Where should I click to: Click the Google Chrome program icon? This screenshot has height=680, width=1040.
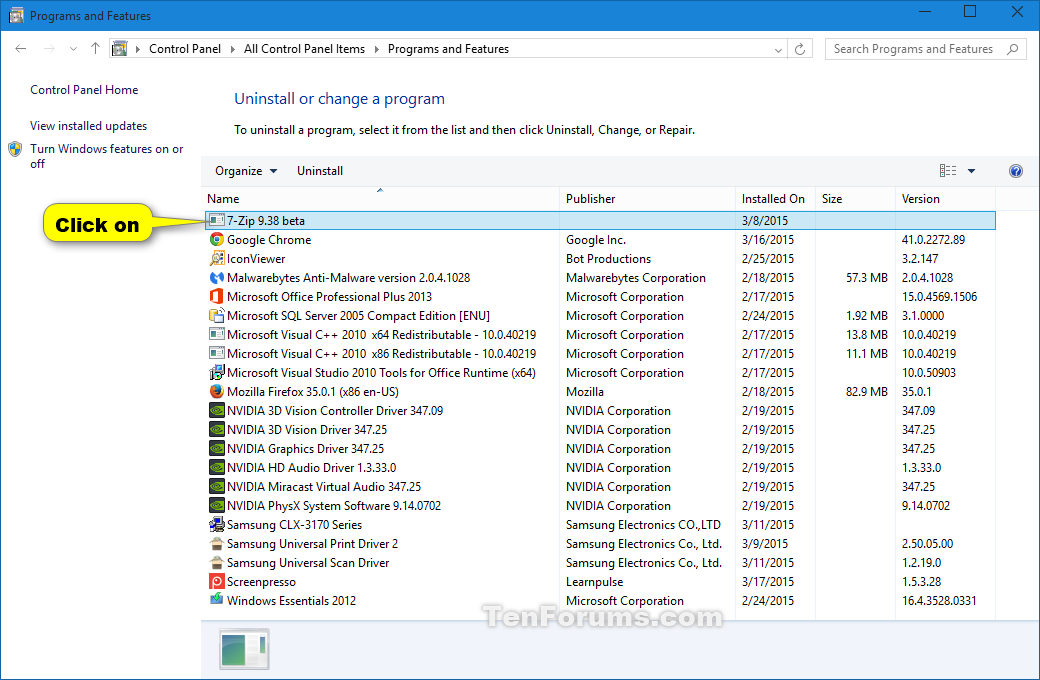[x=216, y=240]
